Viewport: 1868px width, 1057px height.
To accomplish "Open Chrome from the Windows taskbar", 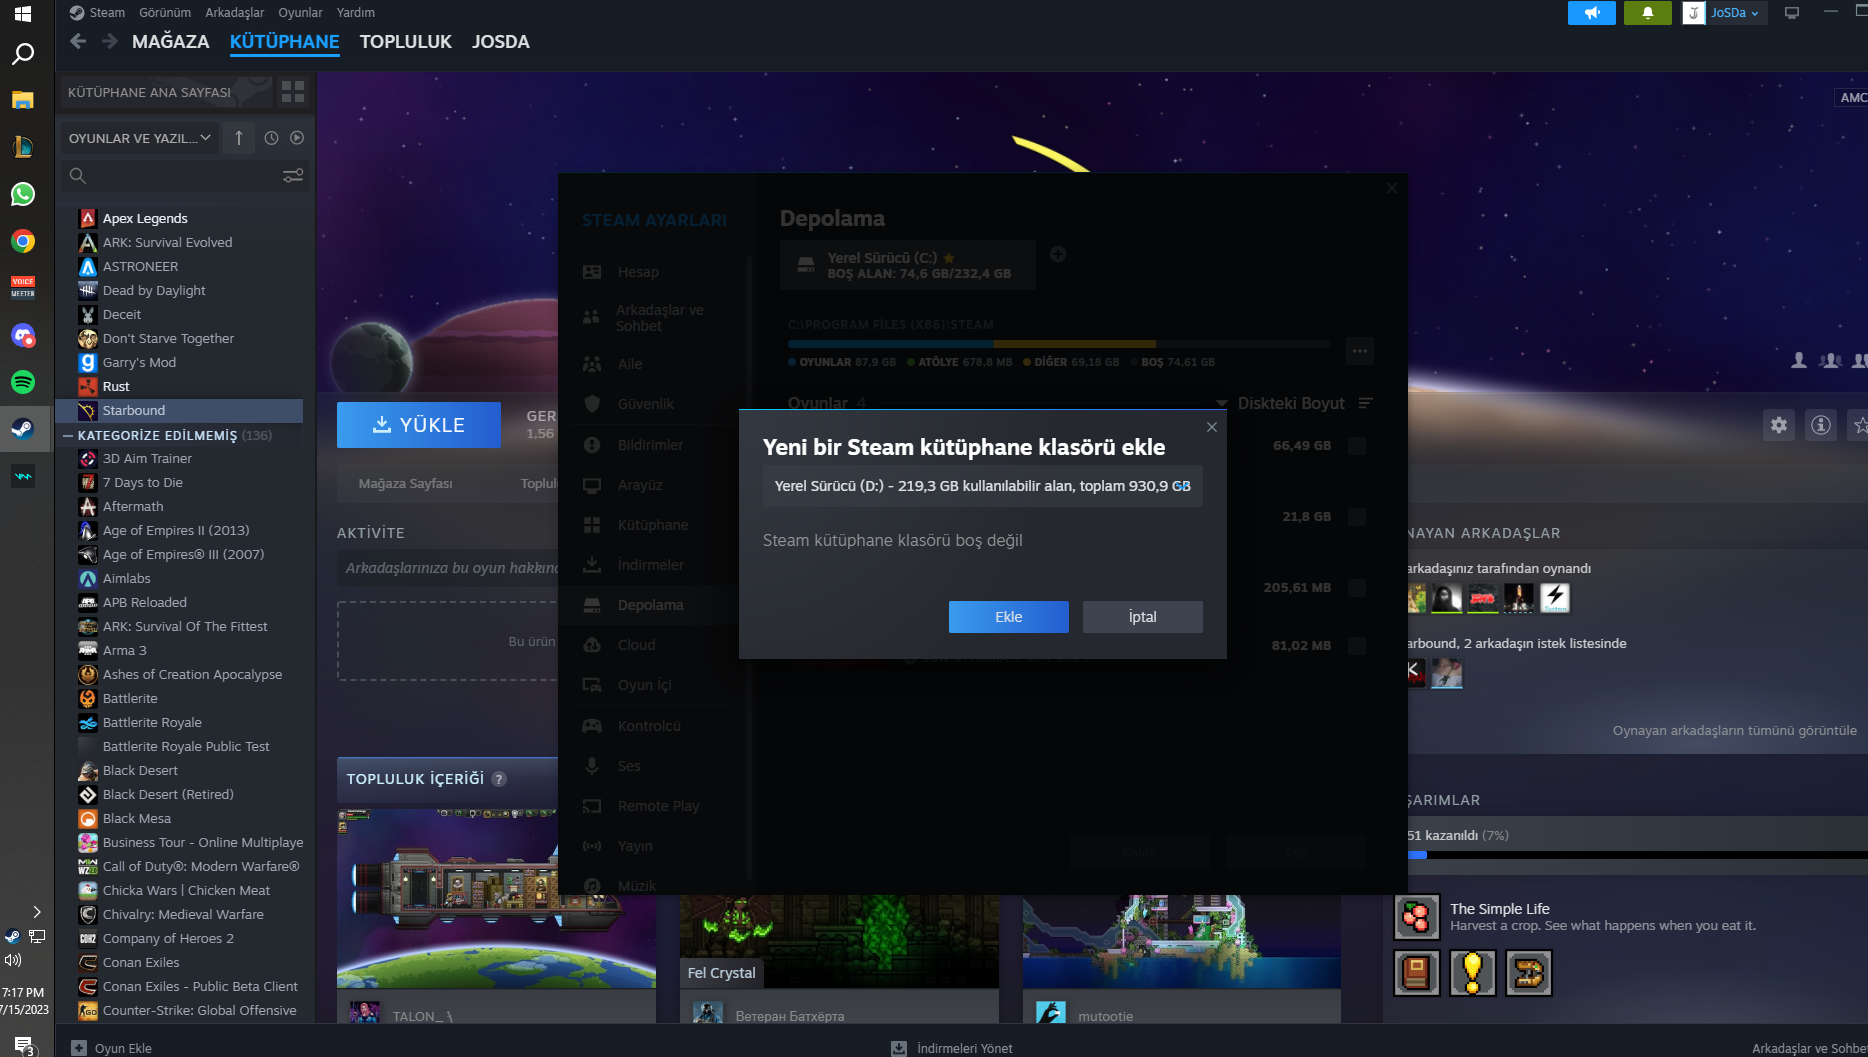I will pos(23,241).
